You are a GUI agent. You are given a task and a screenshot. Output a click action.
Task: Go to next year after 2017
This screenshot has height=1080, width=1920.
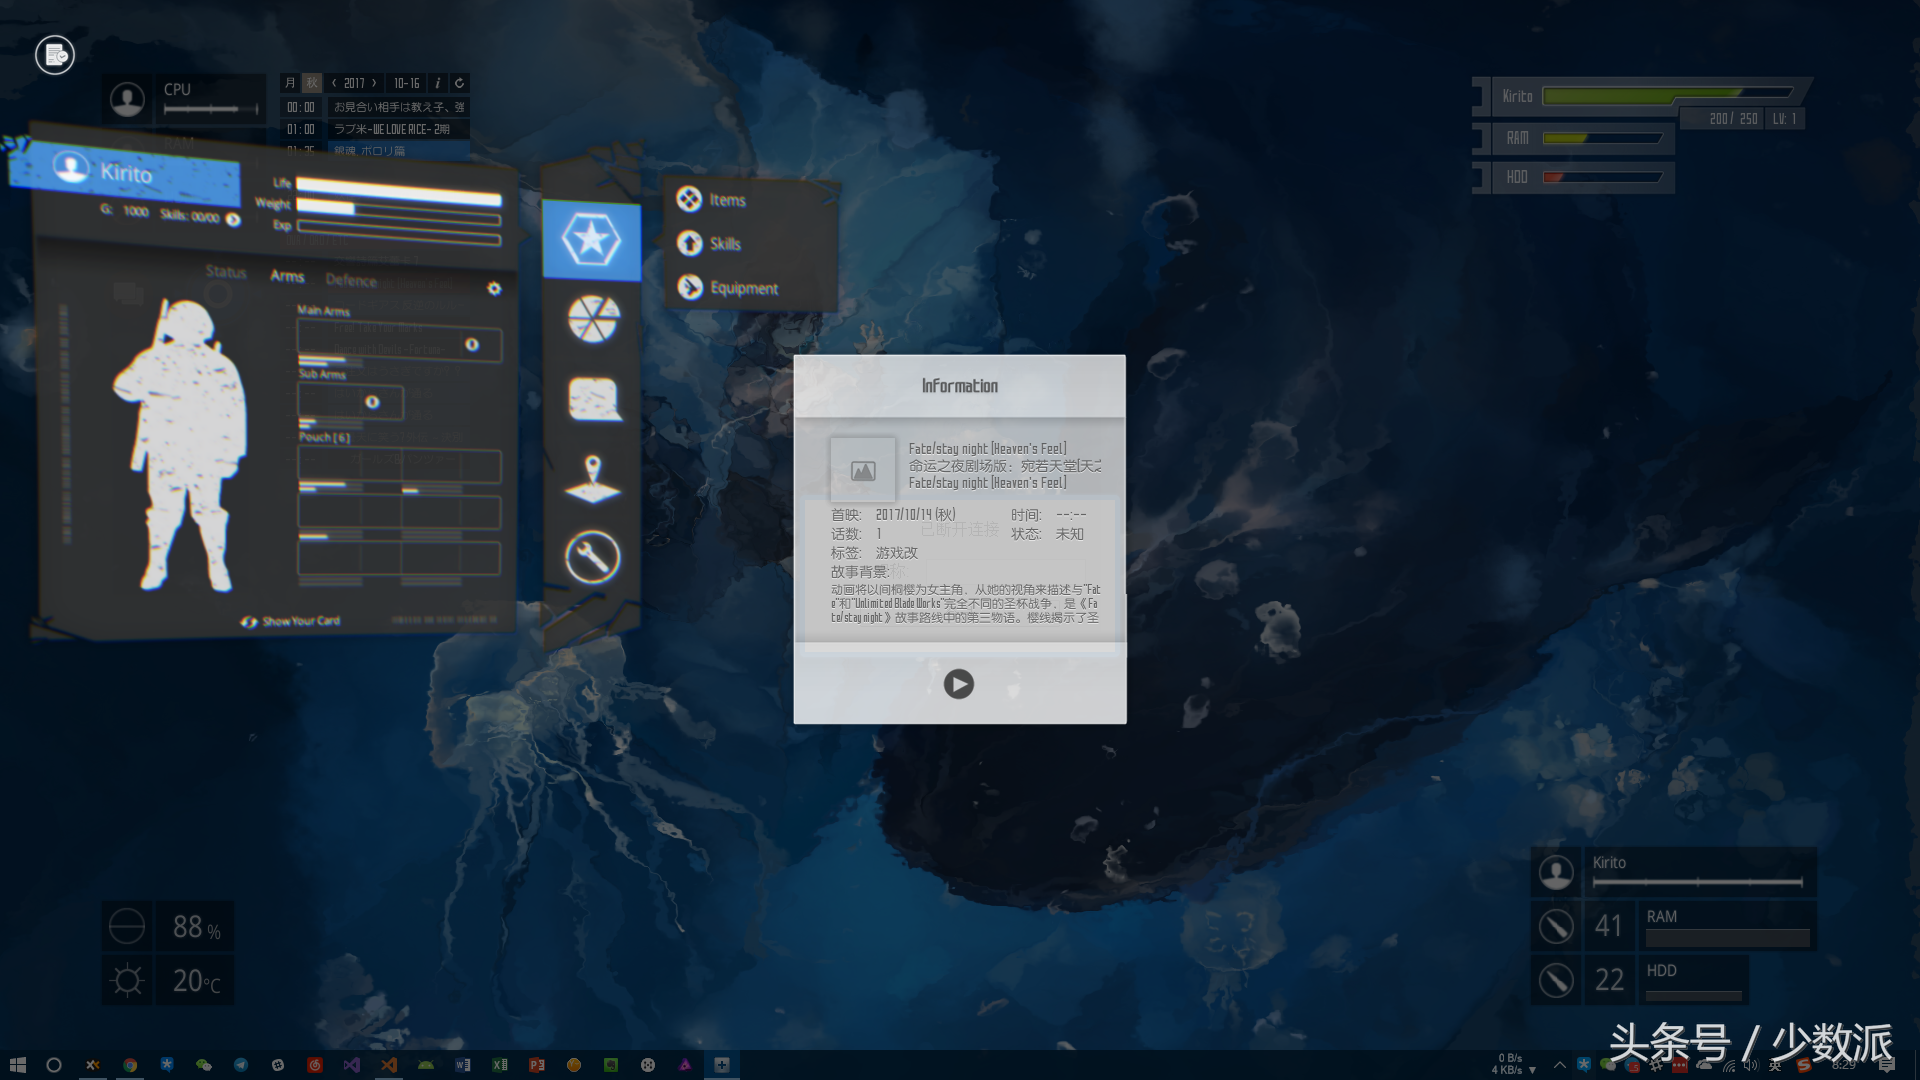[x=375, y=83]
